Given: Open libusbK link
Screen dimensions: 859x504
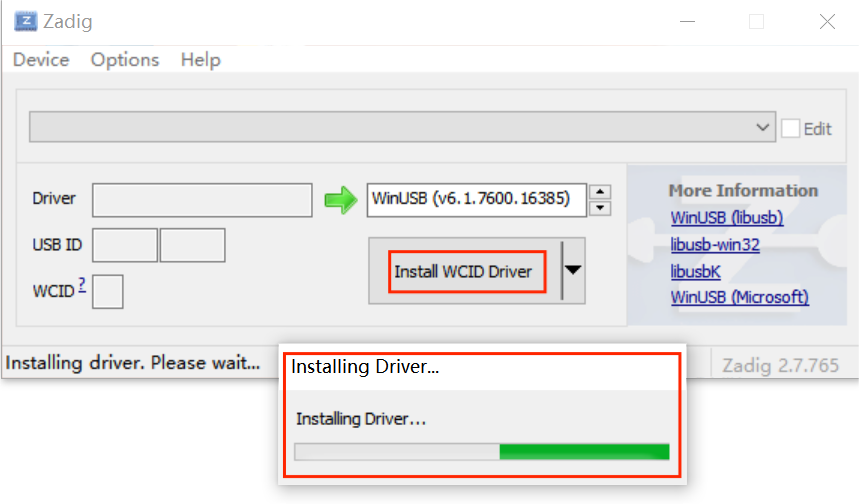Looking at the screenshot, I should tap(695, 271).
